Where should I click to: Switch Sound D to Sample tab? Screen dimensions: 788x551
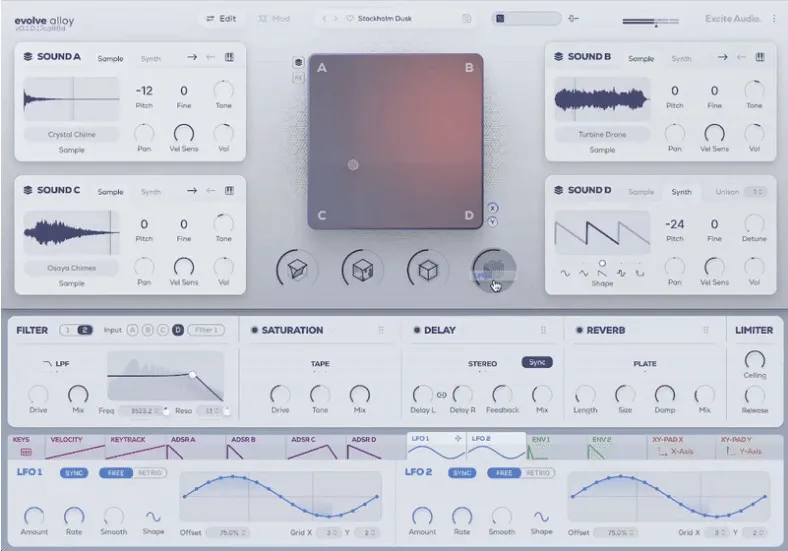pos(641,192)
